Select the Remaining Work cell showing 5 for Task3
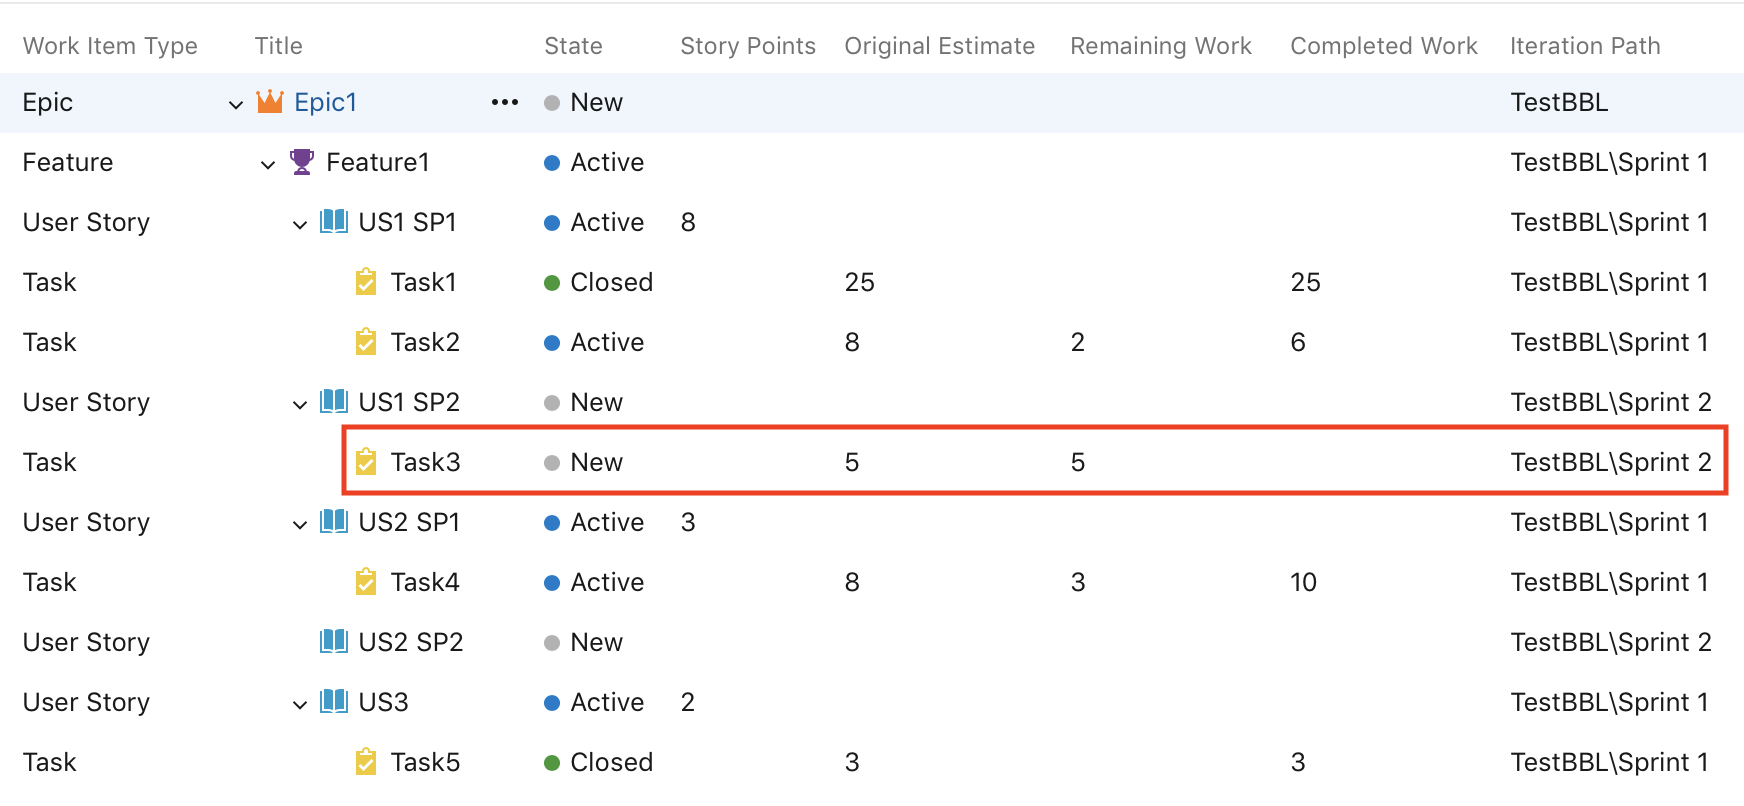This screenshot has width=1744, height=806. coord(1077,461)
